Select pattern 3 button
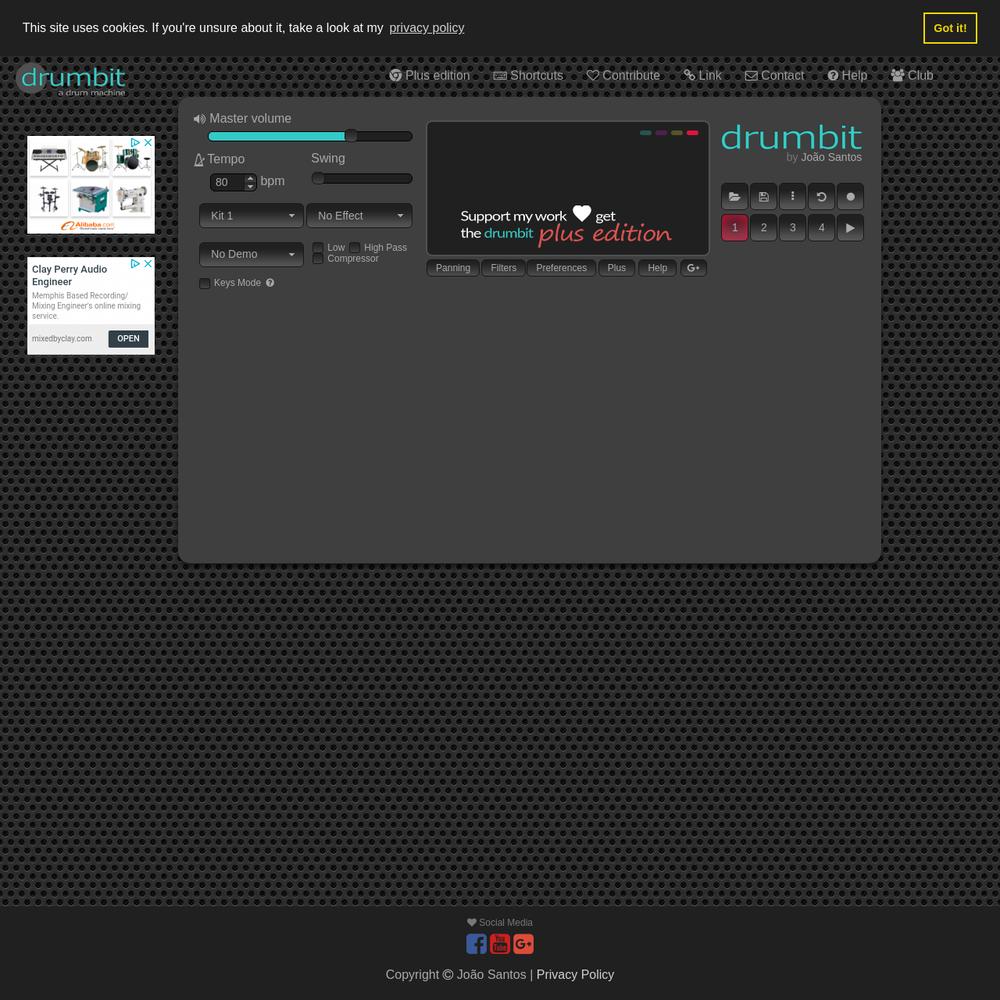 (792, 228)
